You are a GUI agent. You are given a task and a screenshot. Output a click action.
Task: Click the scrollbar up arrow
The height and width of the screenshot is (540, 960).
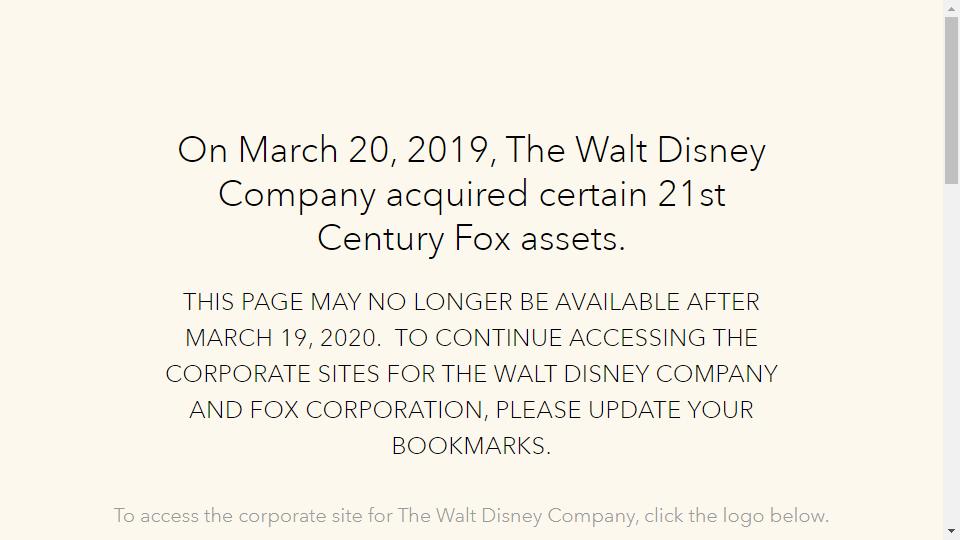click(x=951, y=8)
